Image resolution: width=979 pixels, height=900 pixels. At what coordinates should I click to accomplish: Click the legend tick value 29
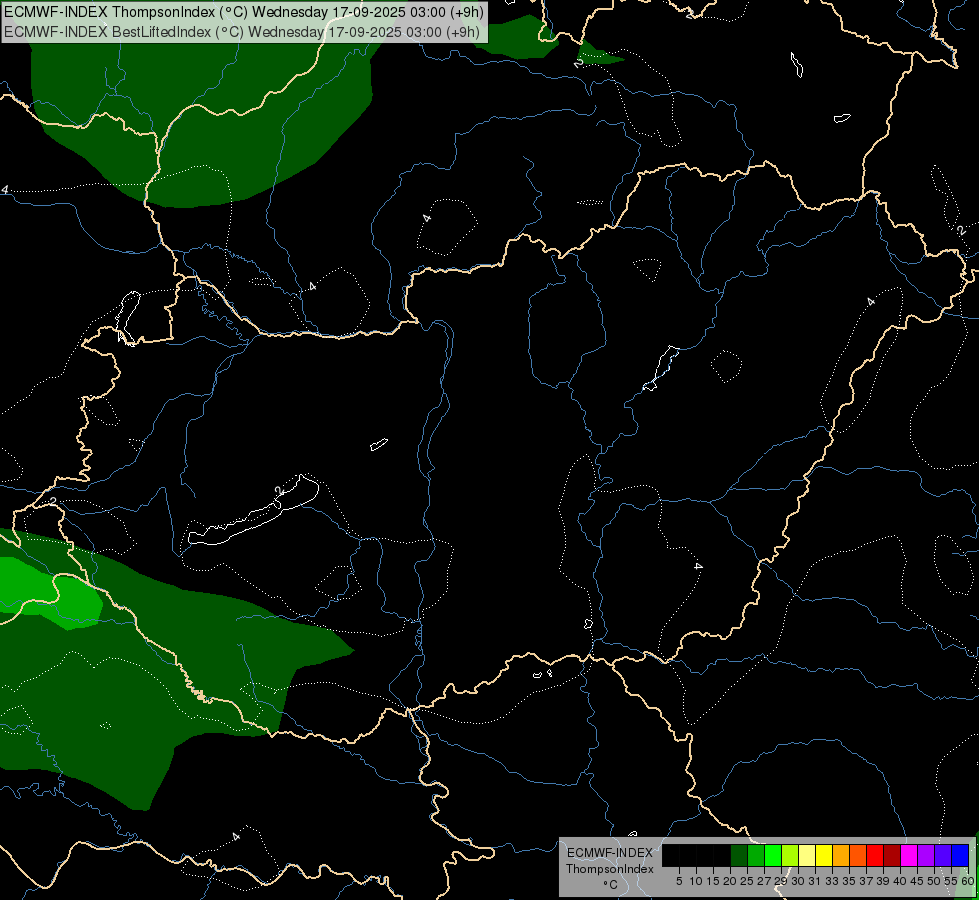[781, 881]
